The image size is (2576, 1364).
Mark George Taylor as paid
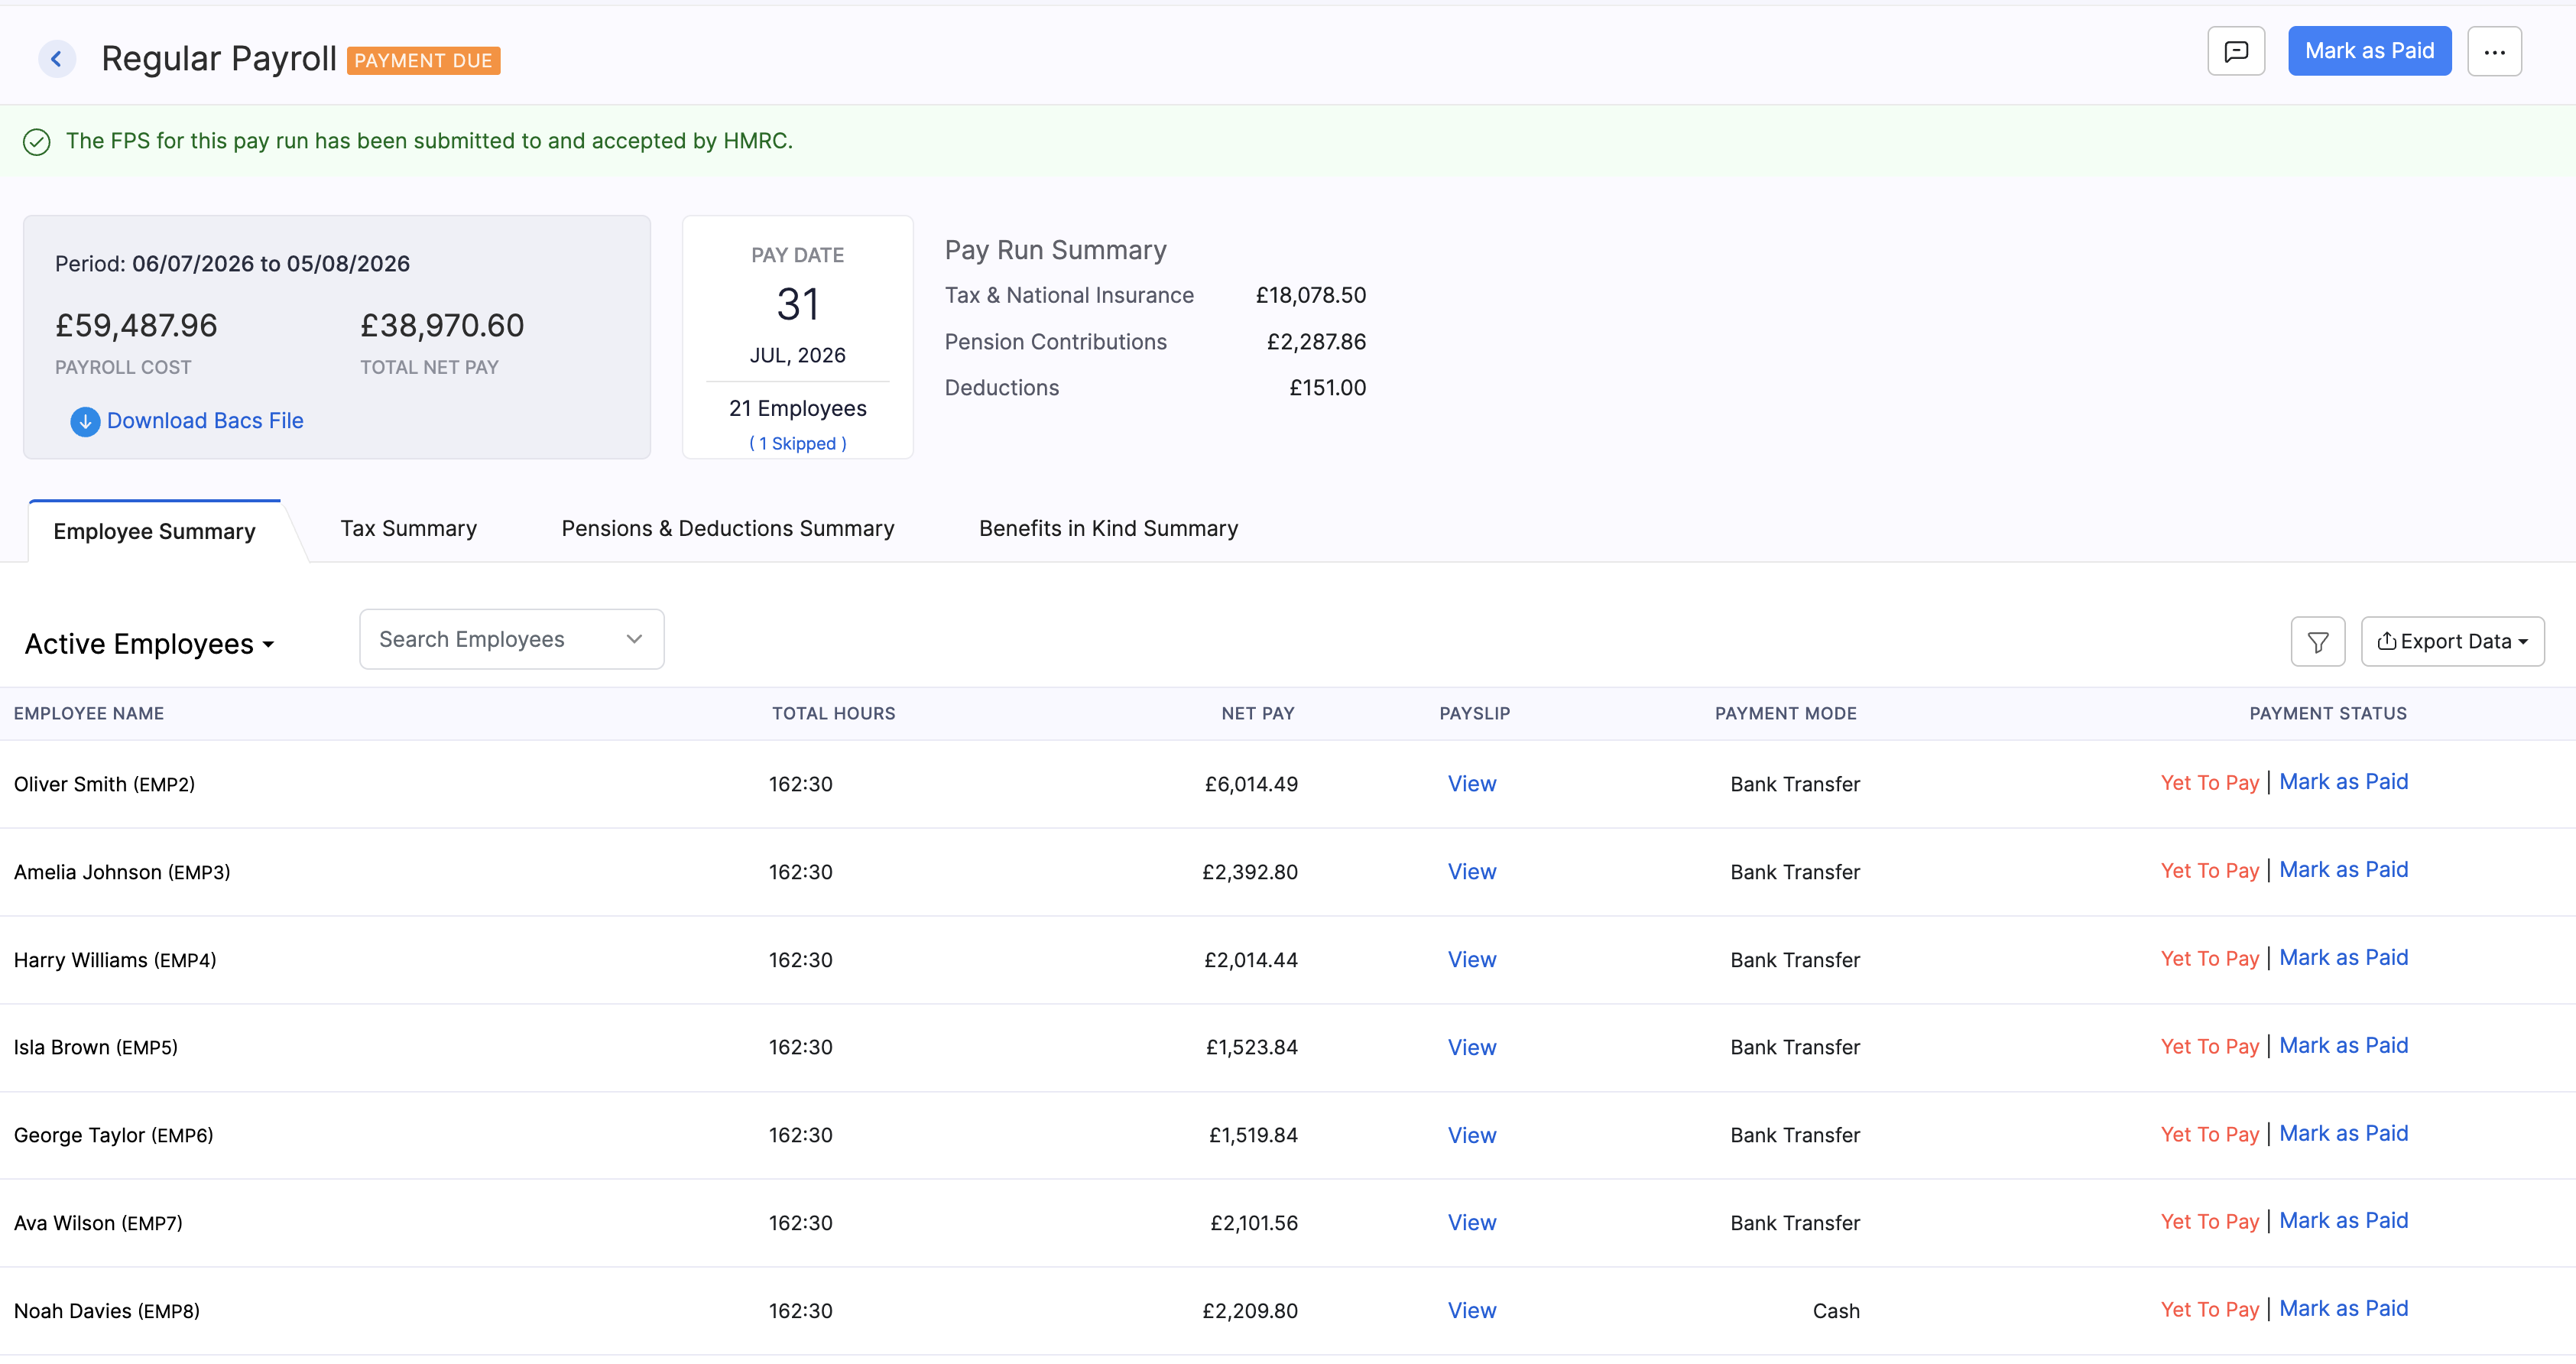2343,1134
